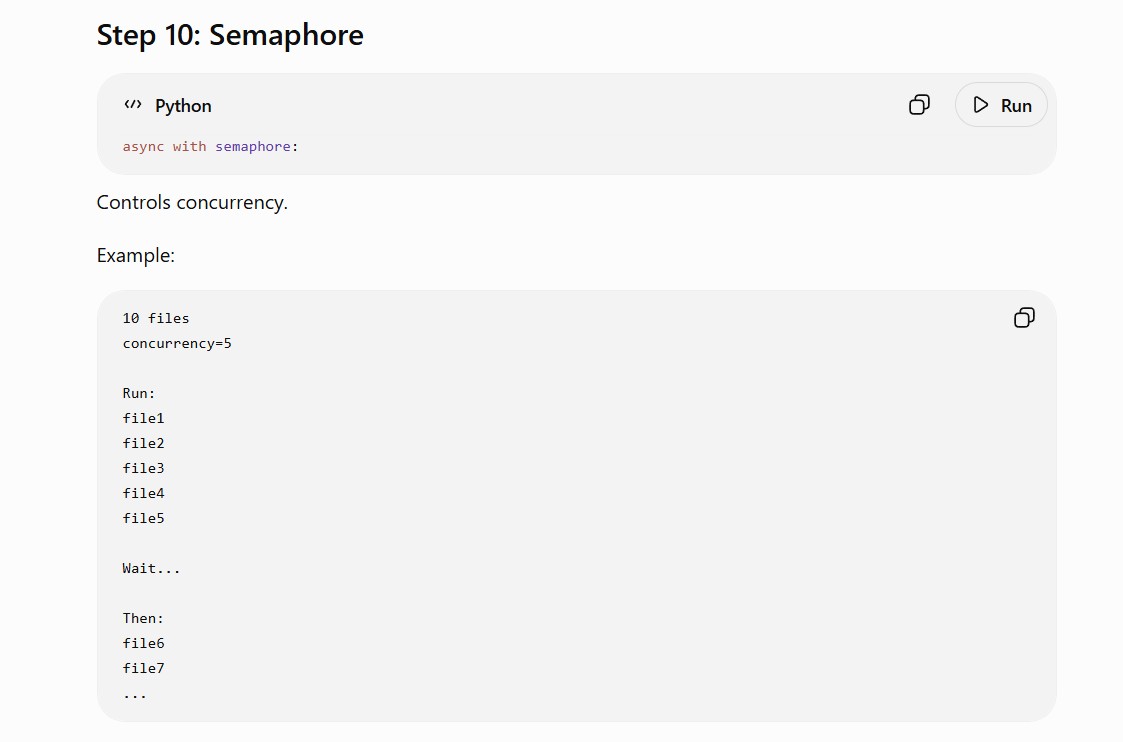Click the Then: line

143,618
